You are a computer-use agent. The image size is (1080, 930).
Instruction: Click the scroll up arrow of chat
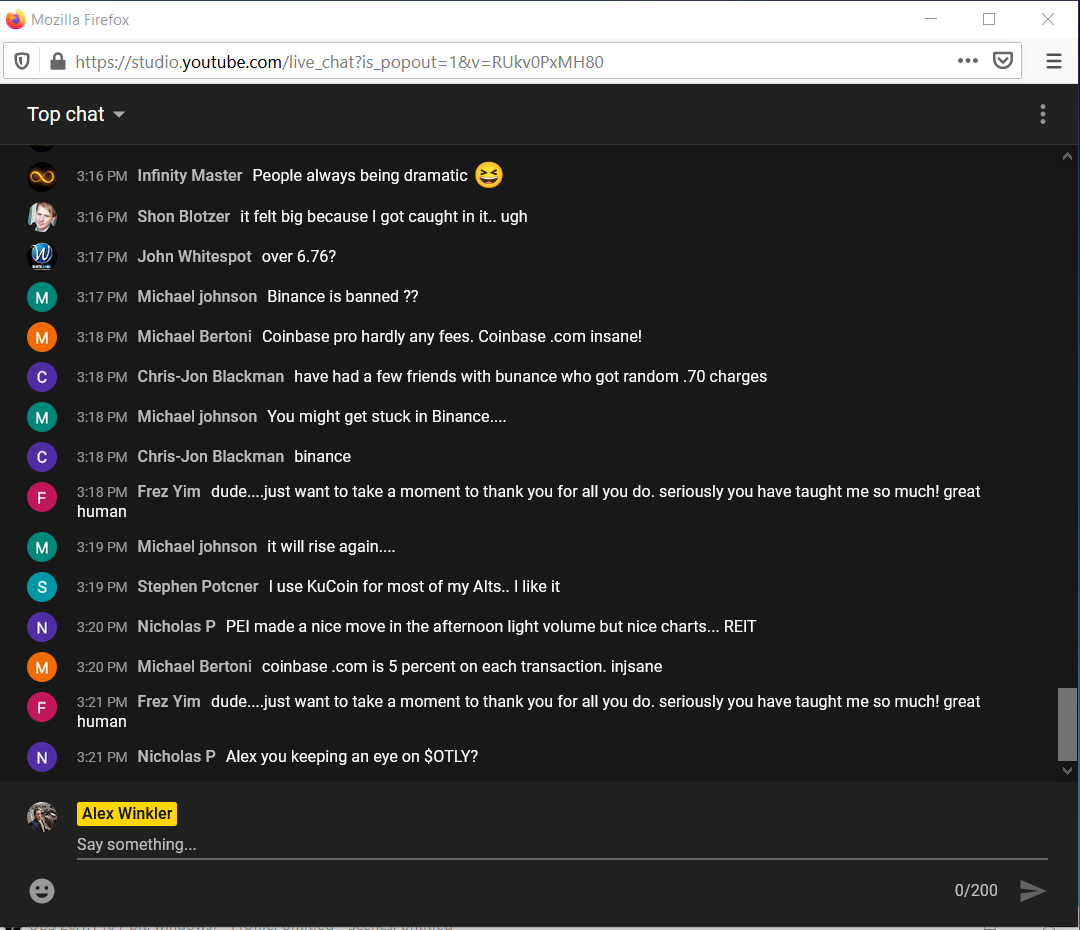[1067, 156]
